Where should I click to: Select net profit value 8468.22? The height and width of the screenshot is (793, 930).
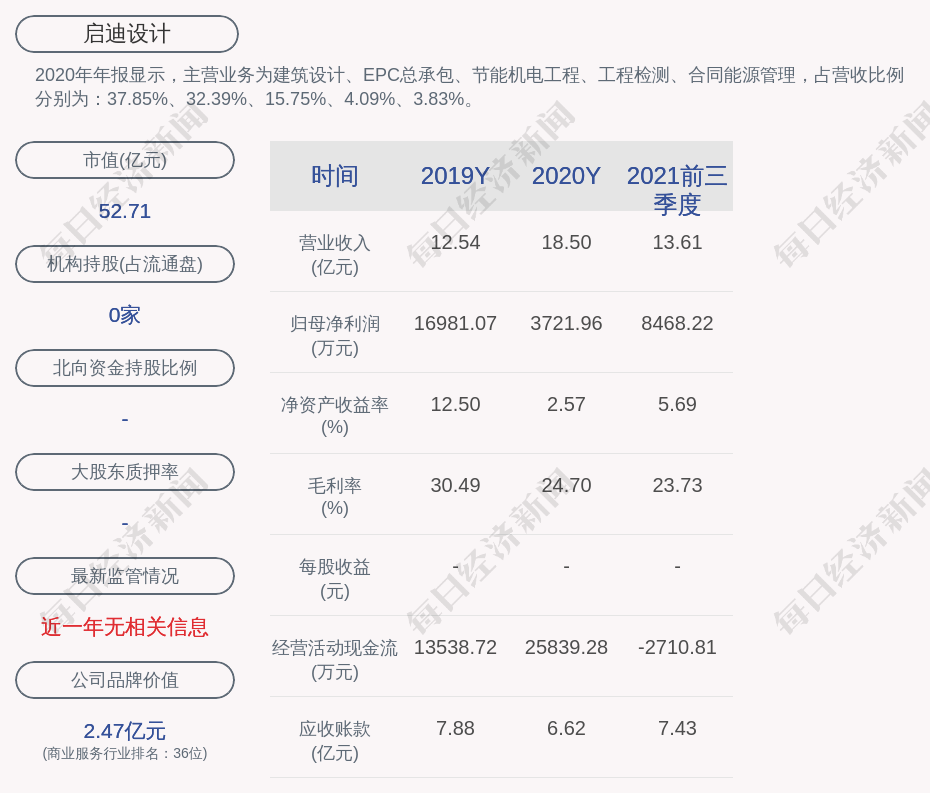[x=677, y=323]
